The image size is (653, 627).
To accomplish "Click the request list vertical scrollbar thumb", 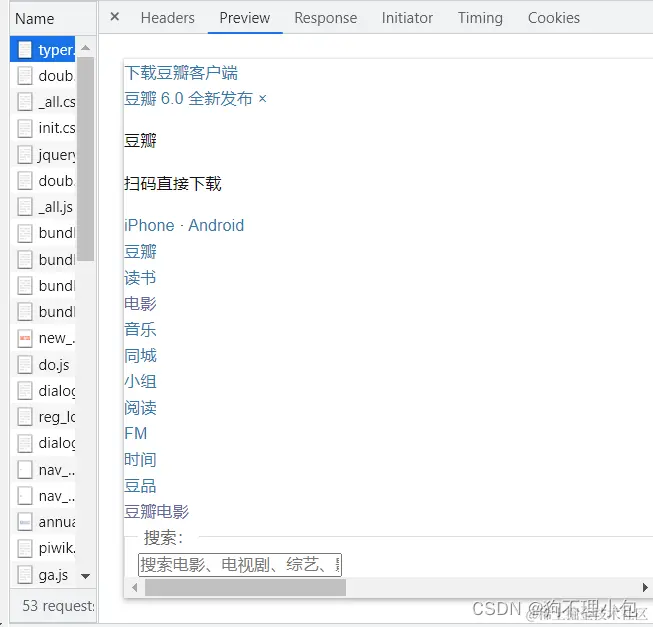I will pyautogui.click(x=85, y=159).
